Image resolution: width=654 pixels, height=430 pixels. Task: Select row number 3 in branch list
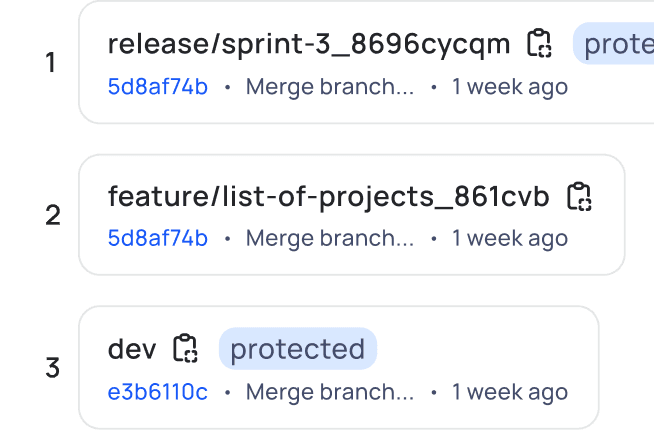(x=53, y=368)
